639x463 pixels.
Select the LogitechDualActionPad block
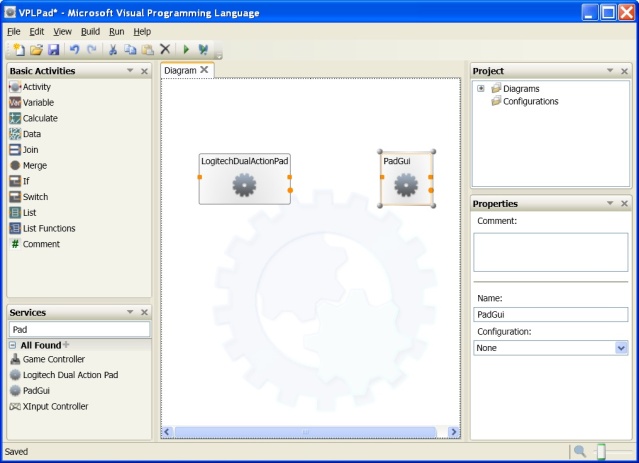(x=245, y=179)
